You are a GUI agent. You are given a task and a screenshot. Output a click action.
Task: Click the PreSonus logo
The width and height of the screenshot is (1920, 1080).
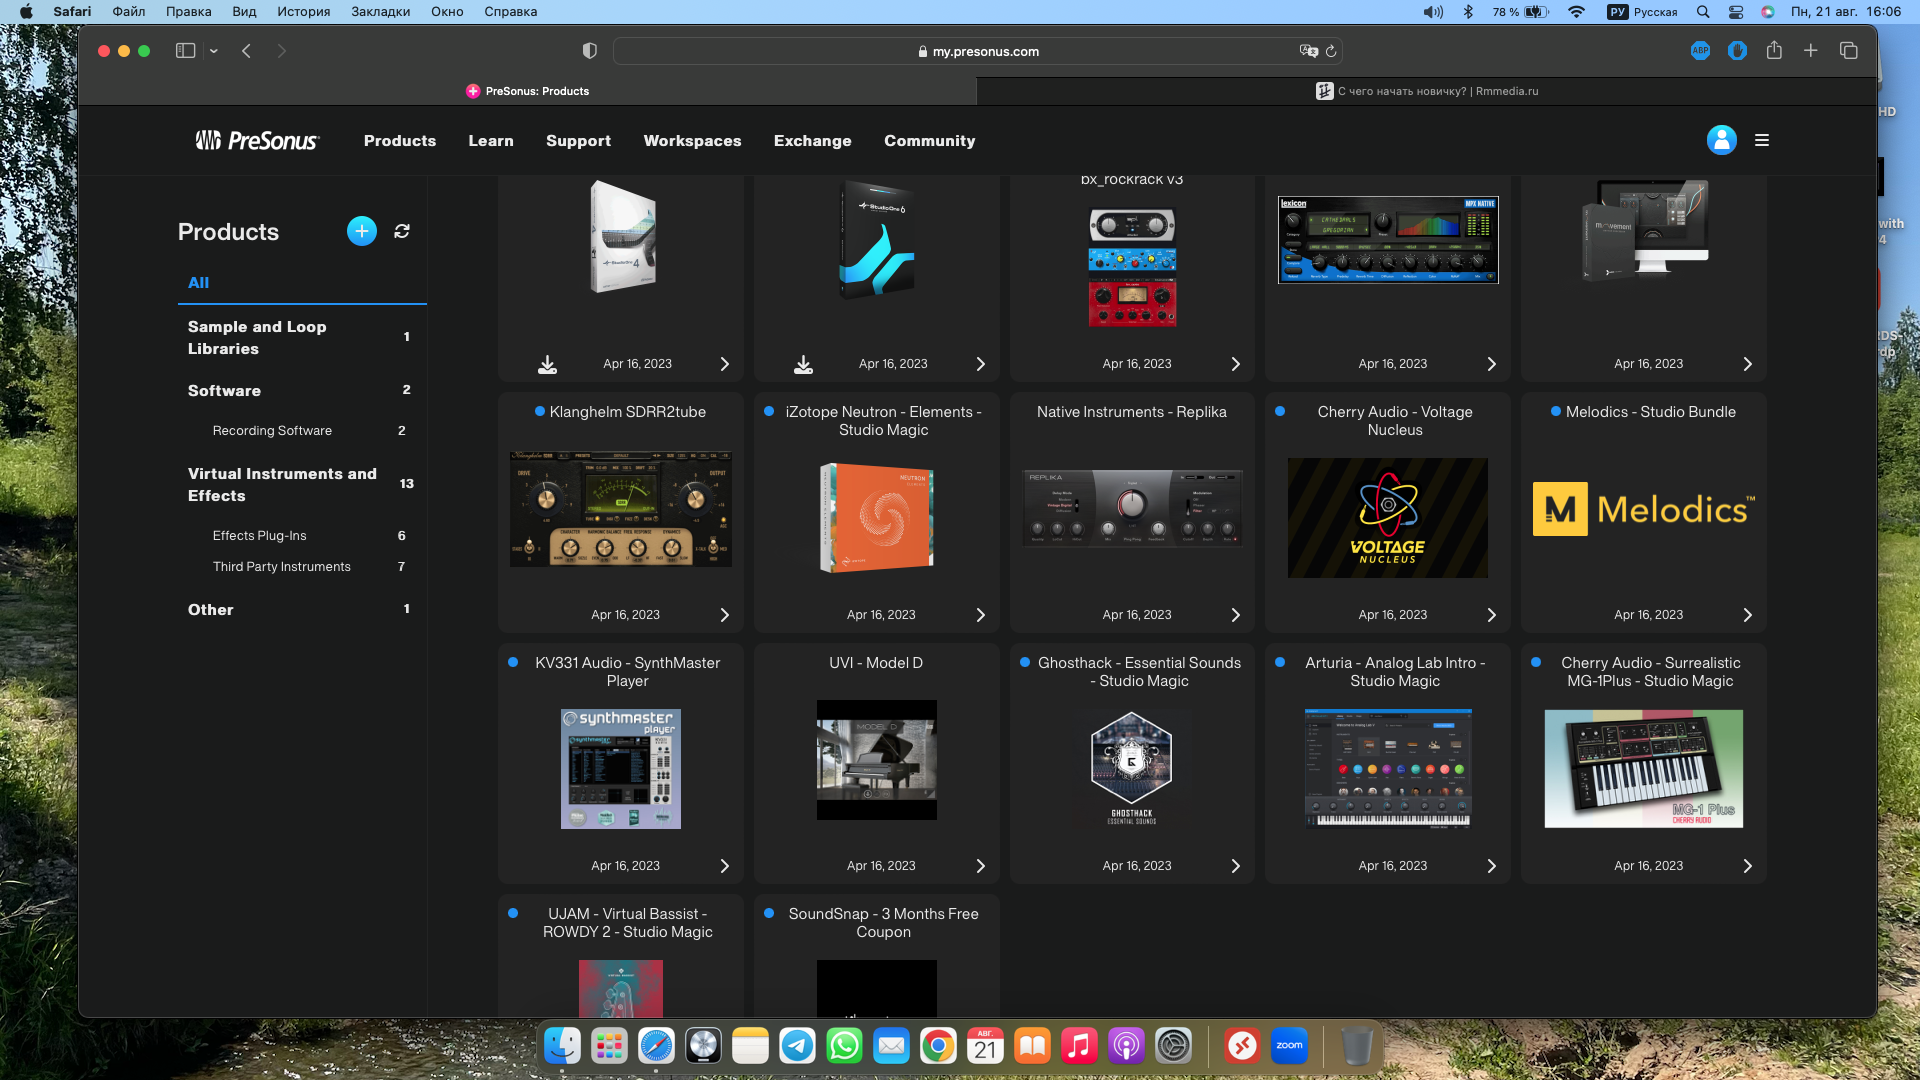(257, 140)
